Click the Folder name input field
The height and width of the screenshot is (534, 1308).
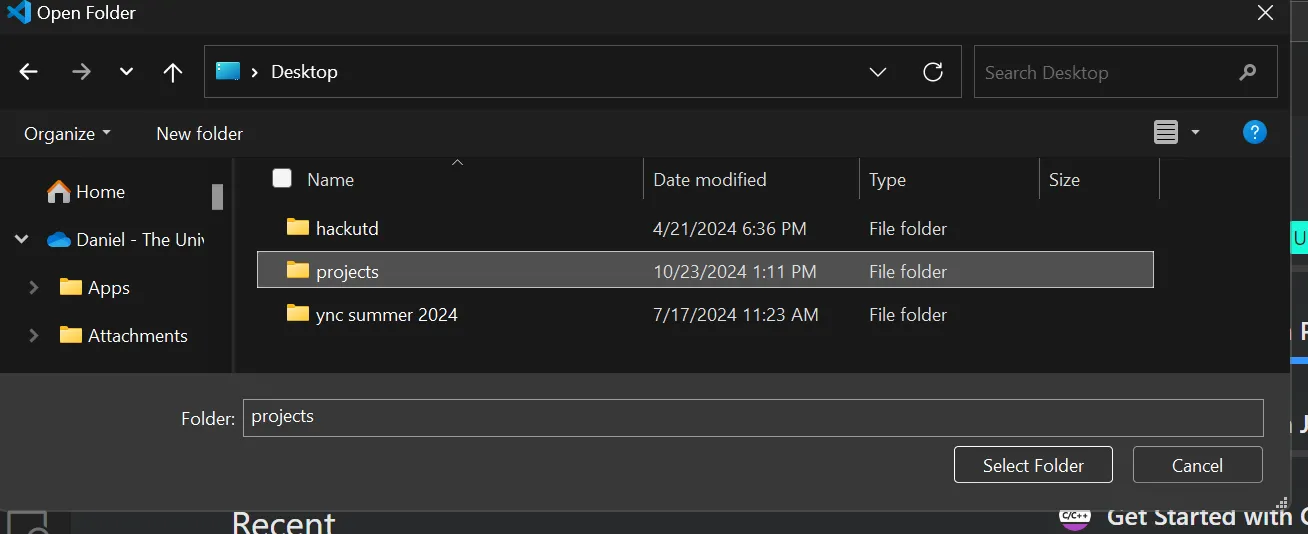752,417
